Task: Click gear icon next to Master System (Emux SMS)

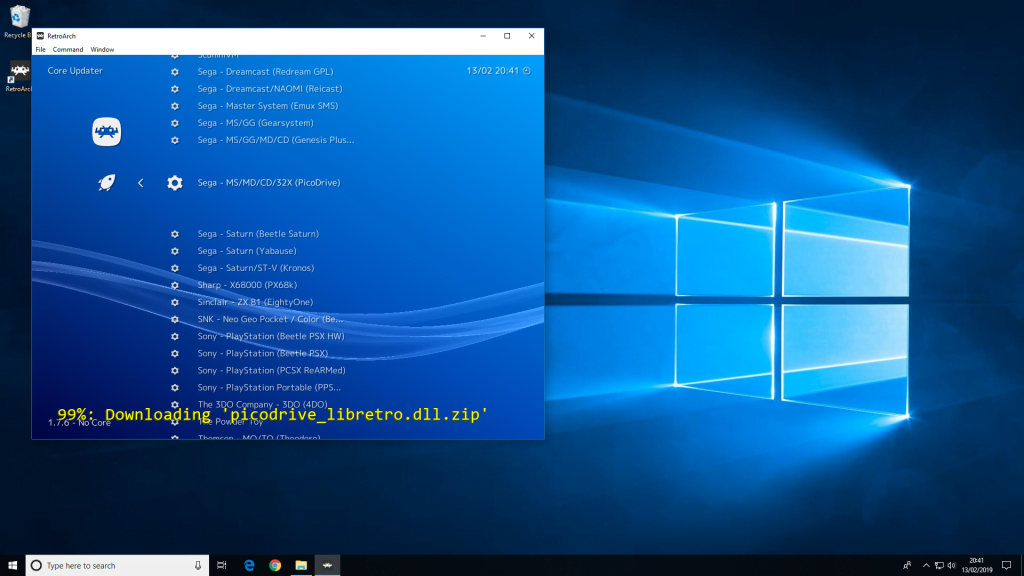Action: pyautogui.click(x=174, y=106)
